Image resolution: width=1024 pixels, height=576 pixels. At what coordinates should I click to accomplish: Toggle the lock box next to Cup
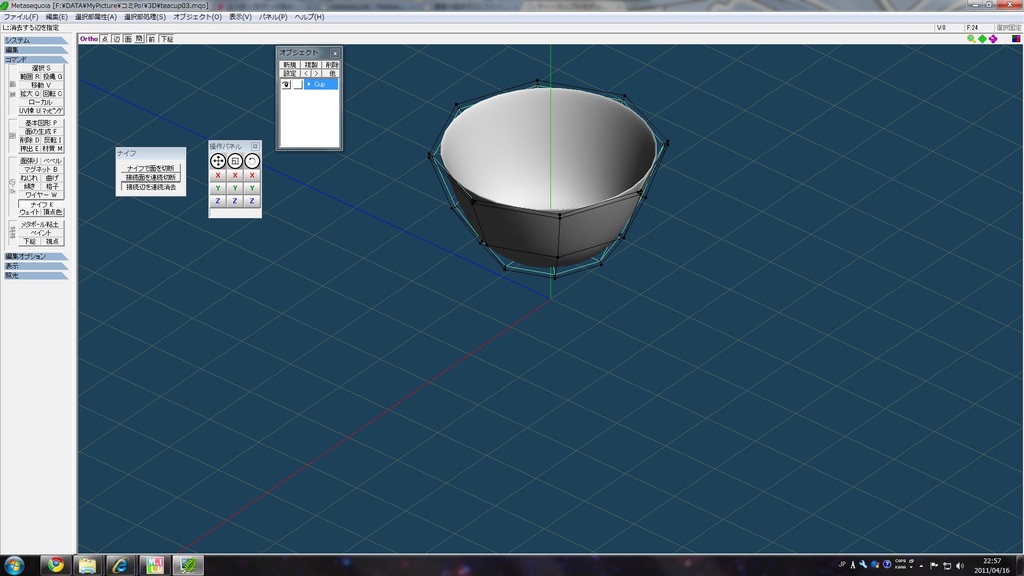297,85
